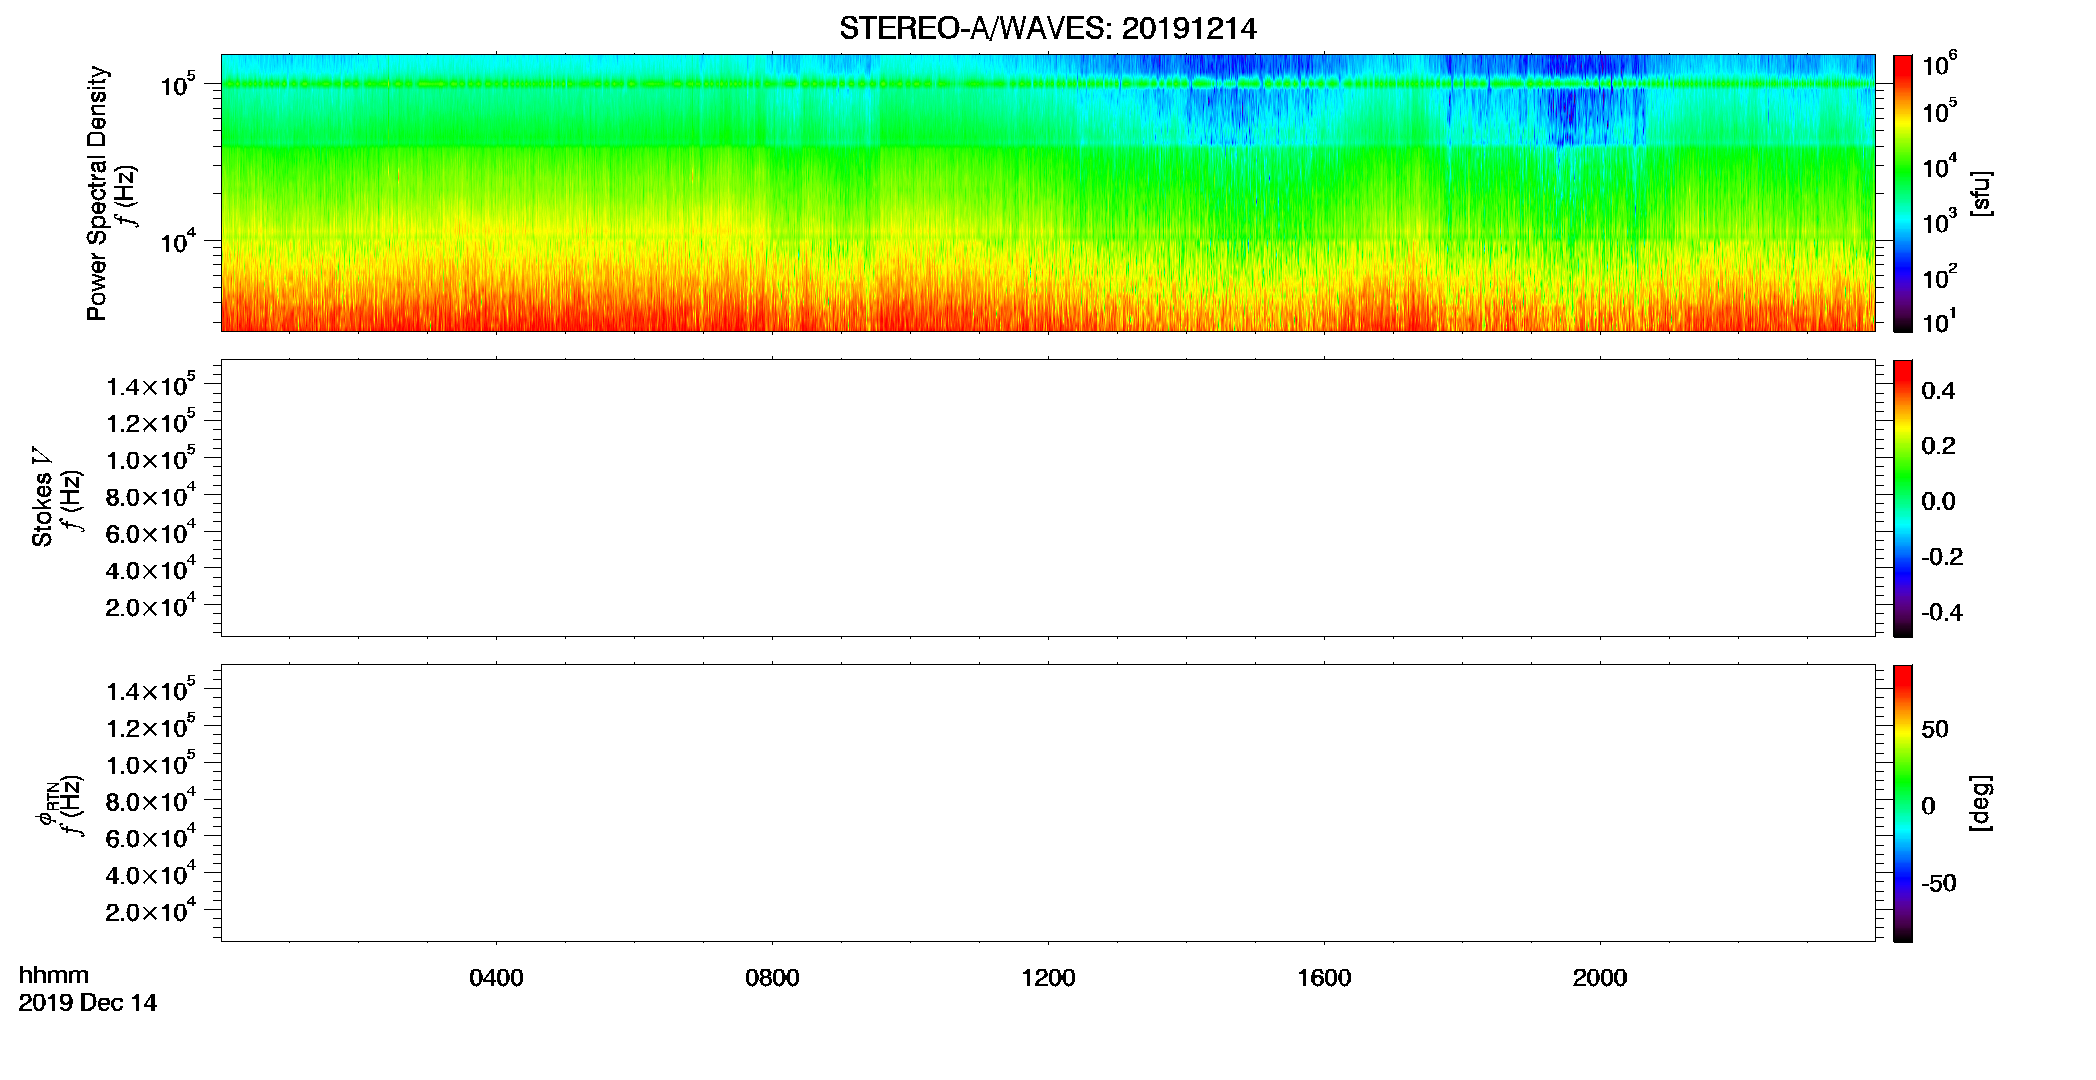The height and width of the screenshot is (1080, 2096).
Task: Click the -50 label on degrees color bar
Action: [x=1939, y=883]
